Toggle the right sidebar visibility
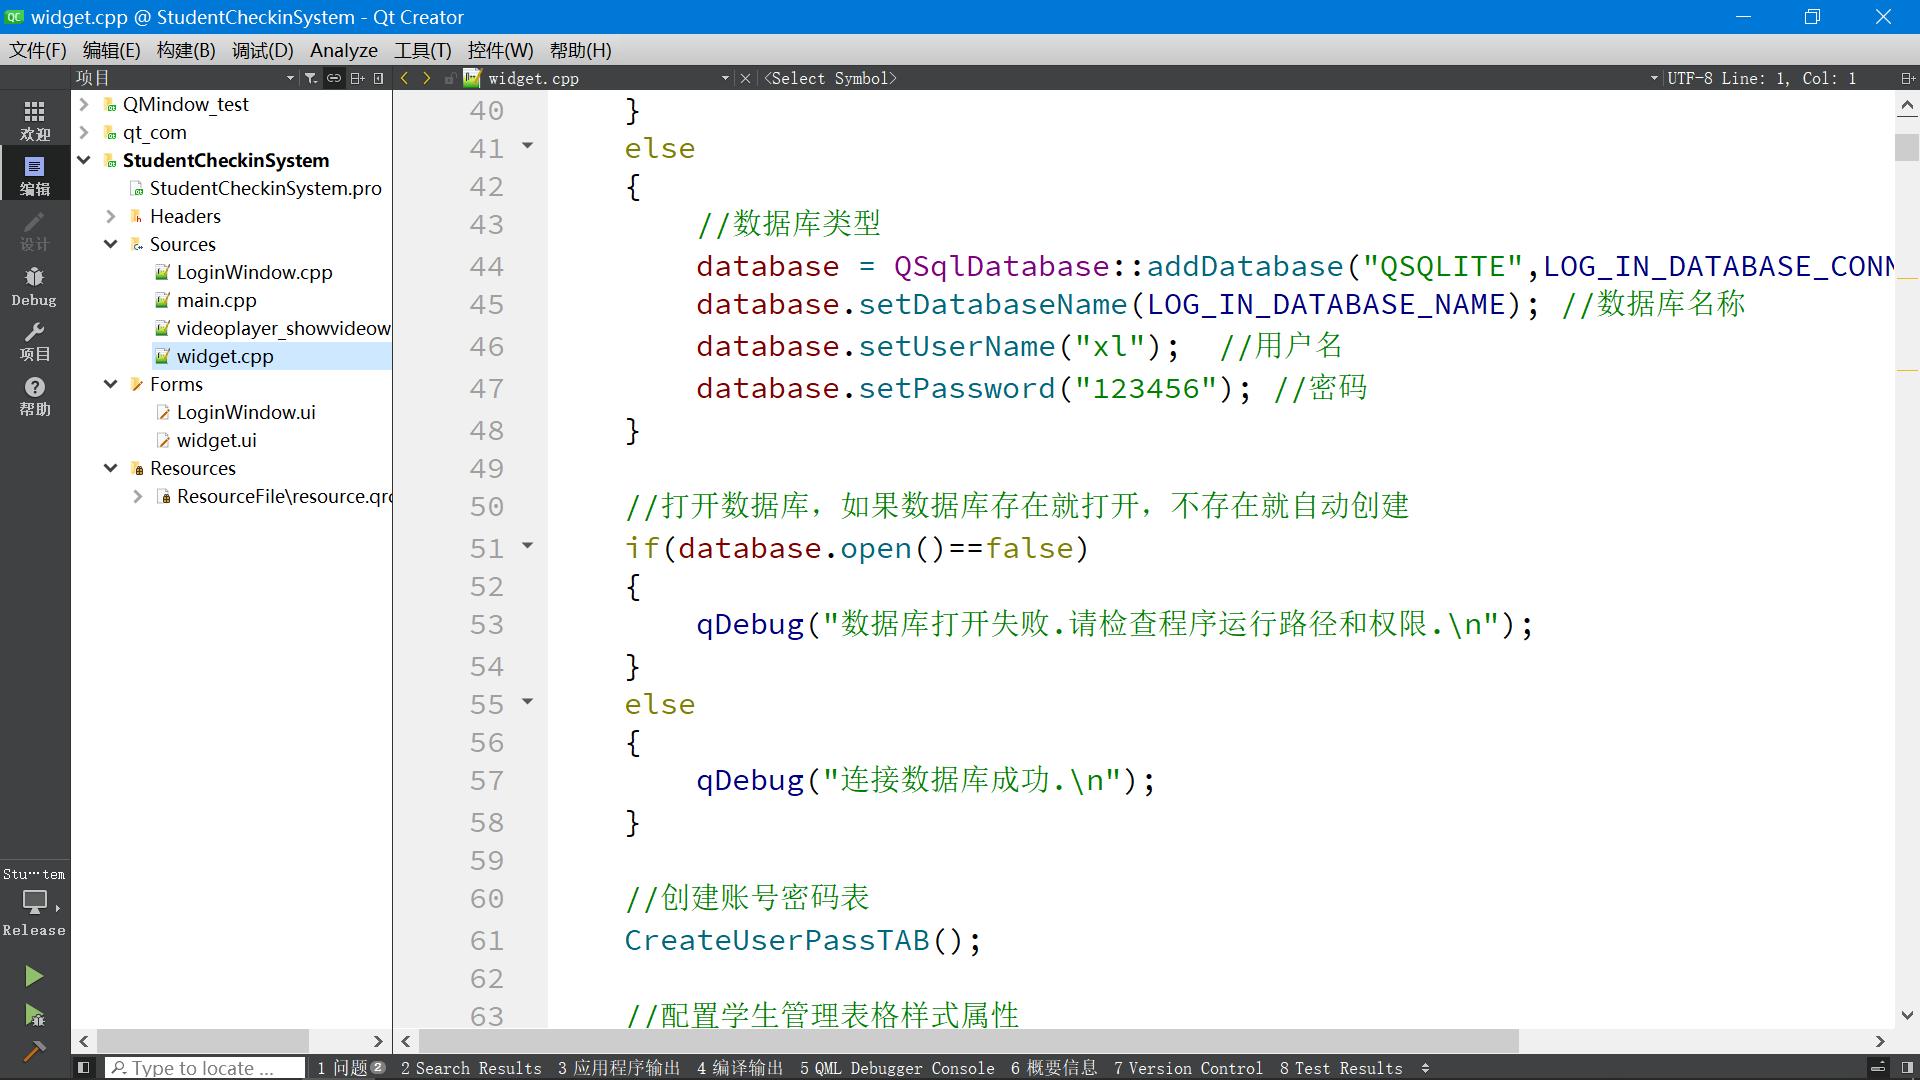The width and height of the screenshot is (1920, 1080). pos(1907,1068)
